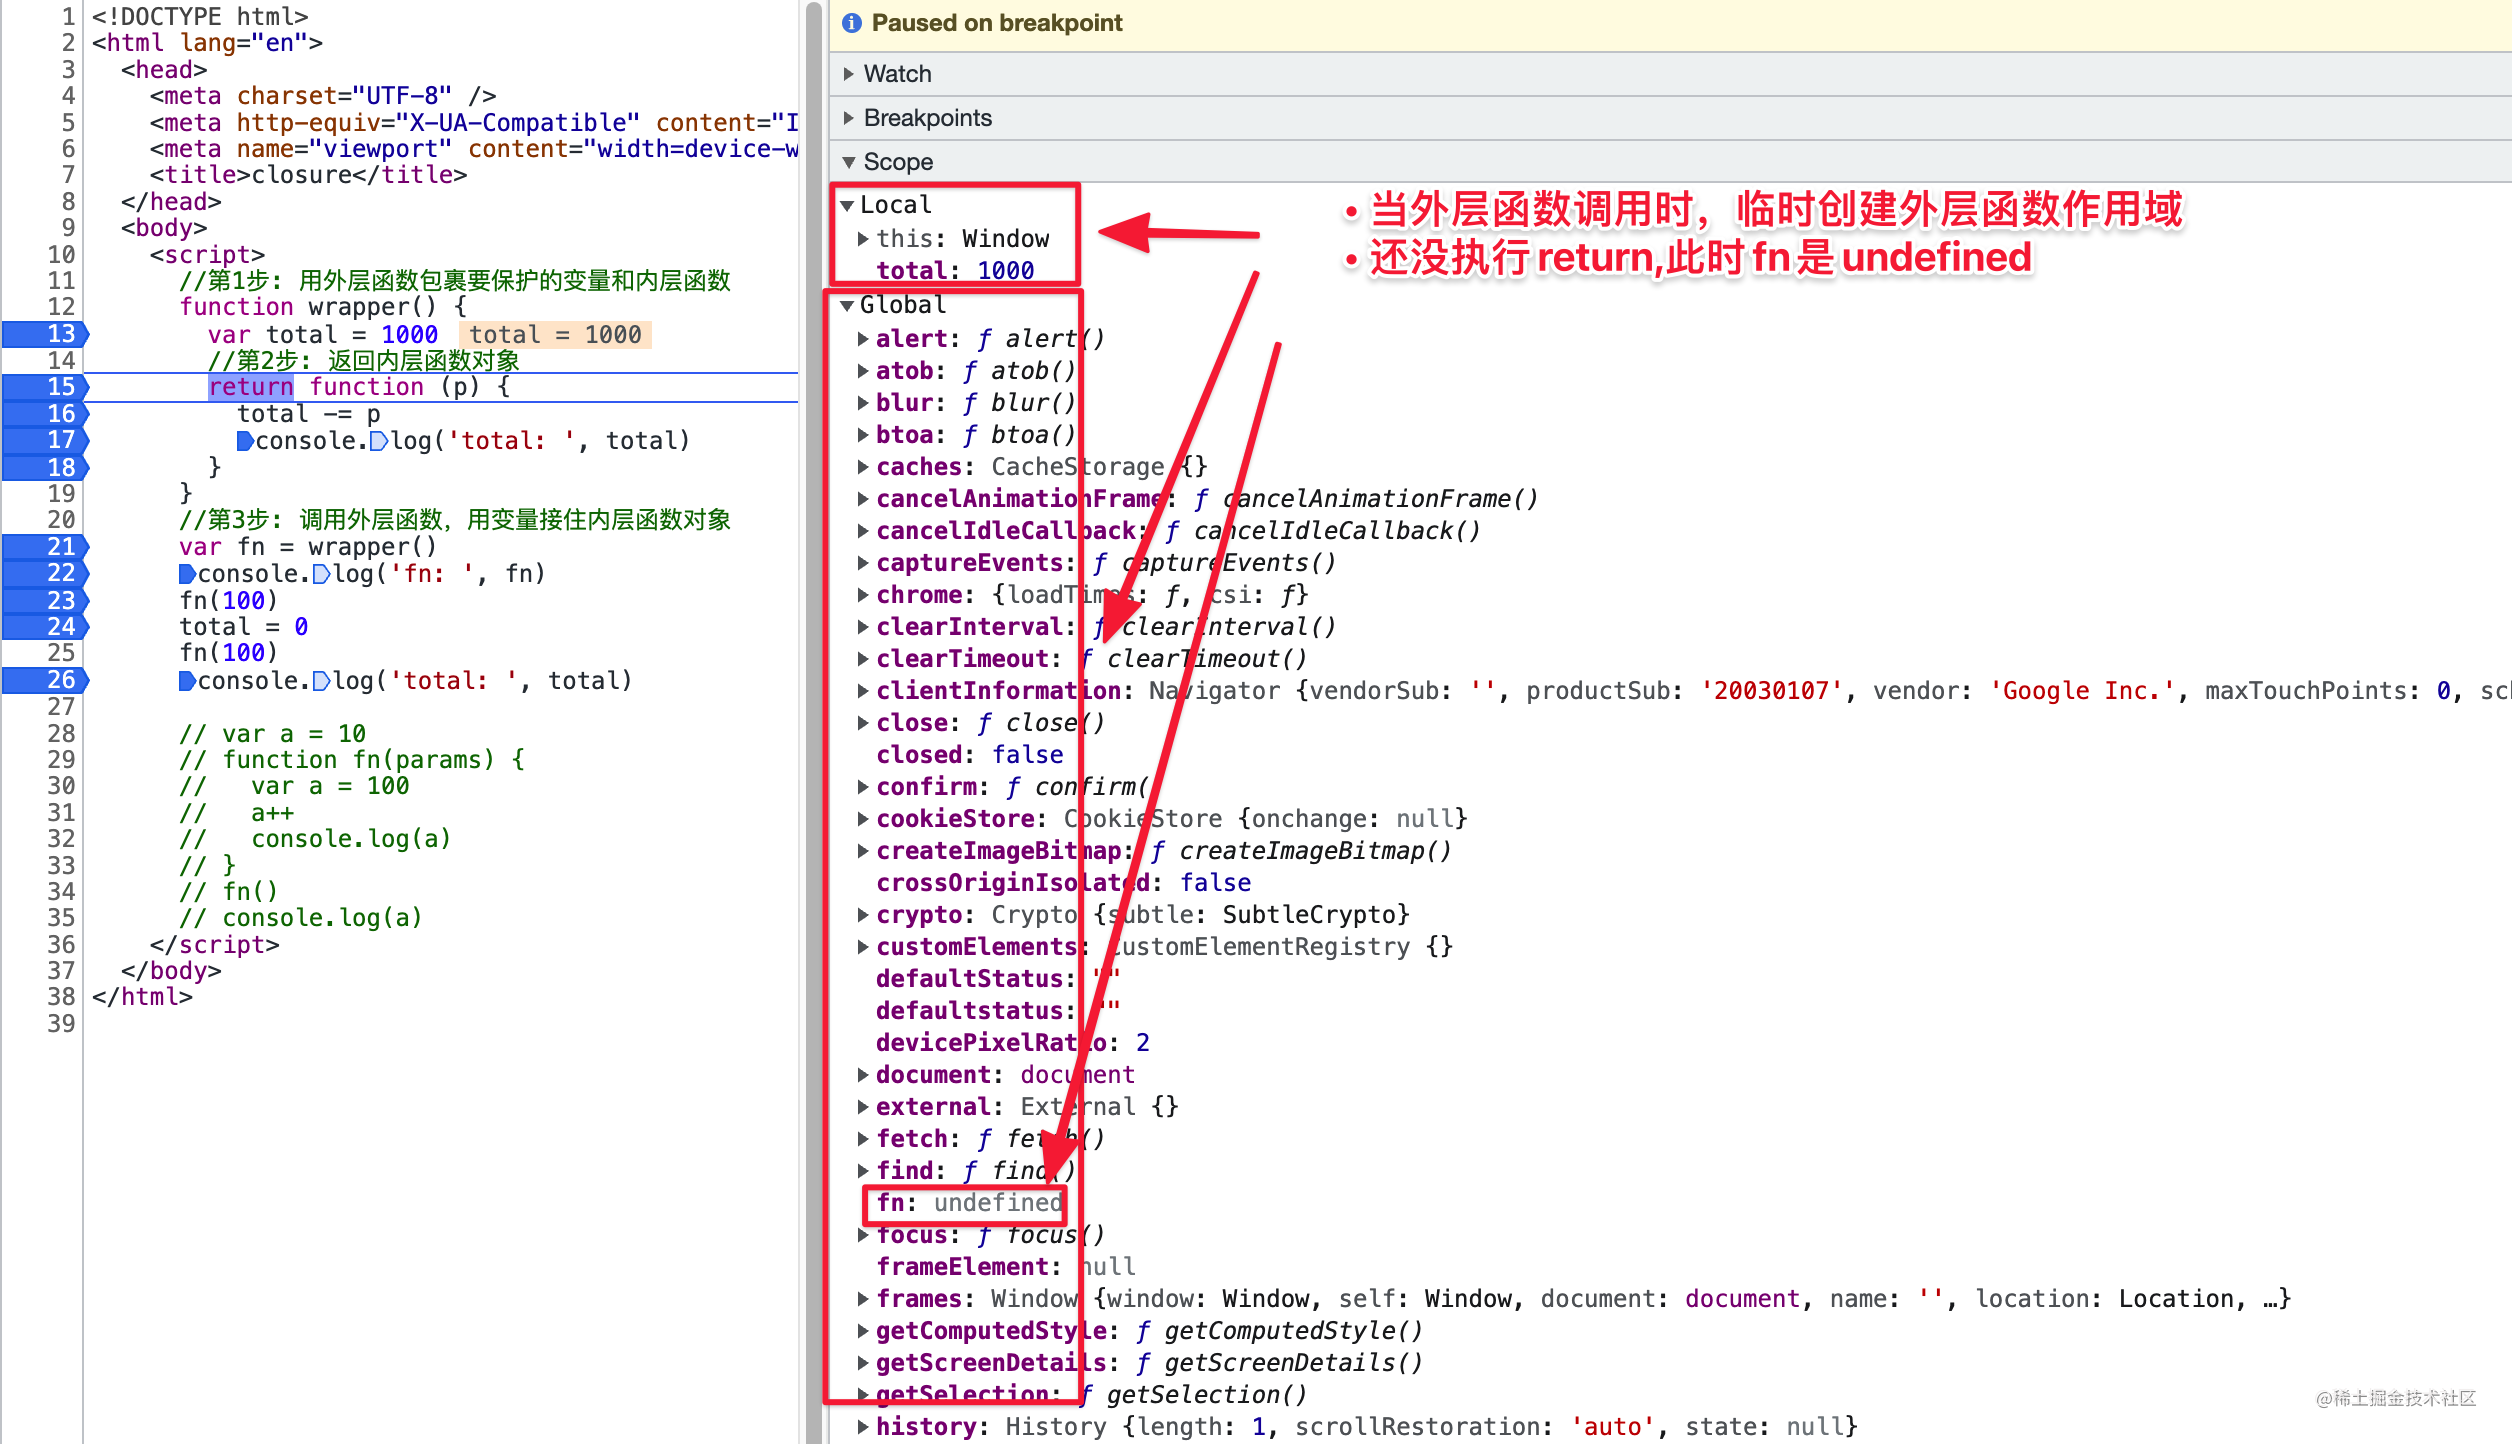
Task: Collapse the Scope section
Action: click(x=850, y=161)
